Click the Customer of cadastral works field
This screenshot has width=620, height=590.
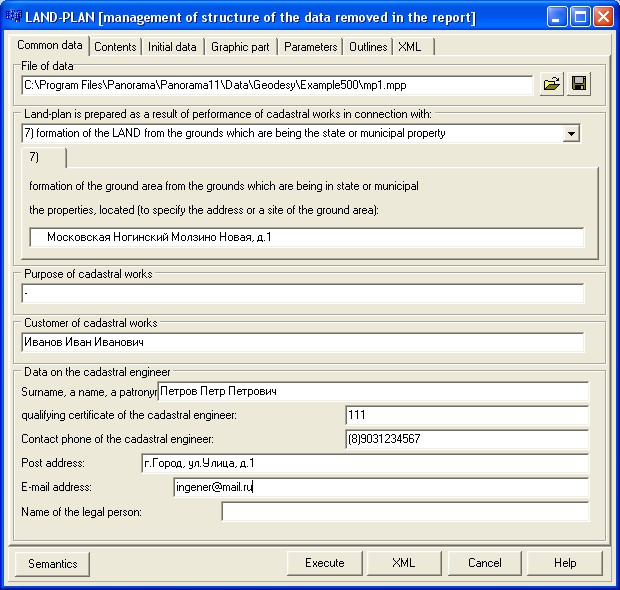[x=301, y=343]
